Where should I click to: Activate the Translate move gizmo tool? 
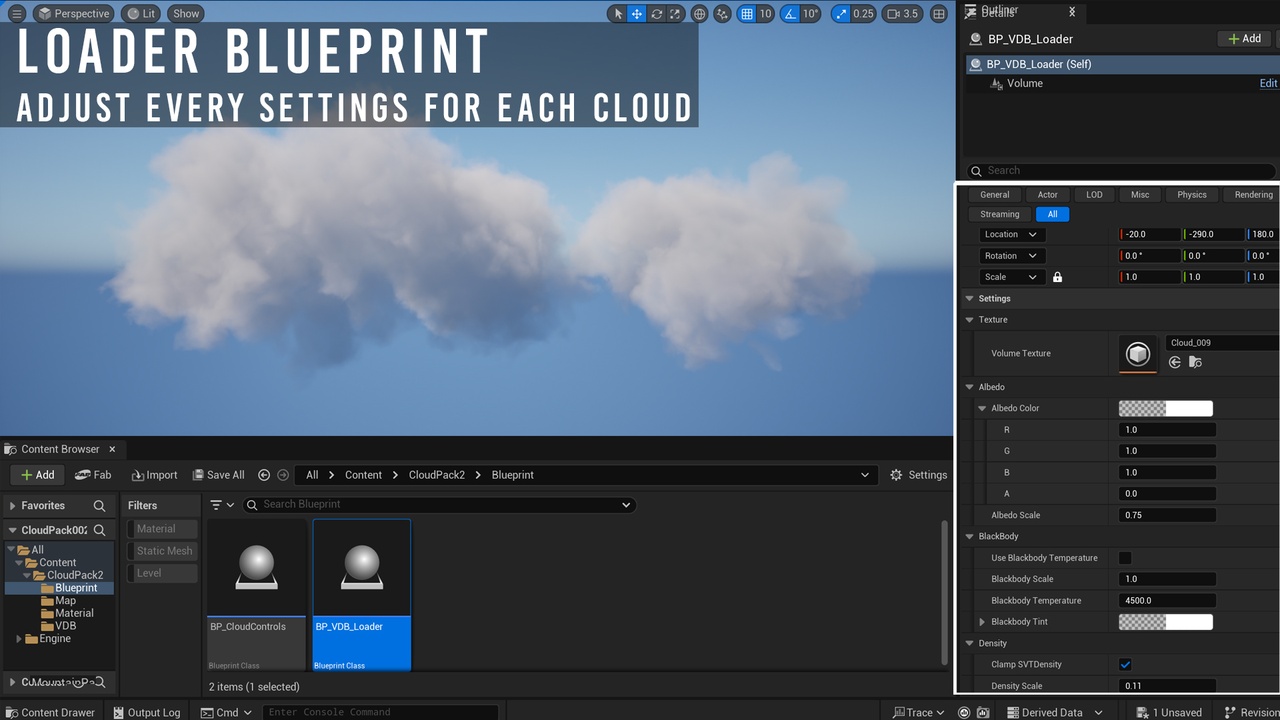coord(637,13)
